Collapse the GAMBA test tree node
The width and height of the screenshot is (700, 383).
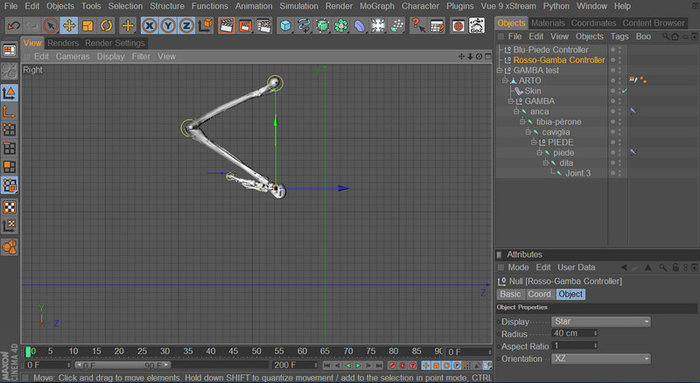pyautogui.click(x=499, y=70)
